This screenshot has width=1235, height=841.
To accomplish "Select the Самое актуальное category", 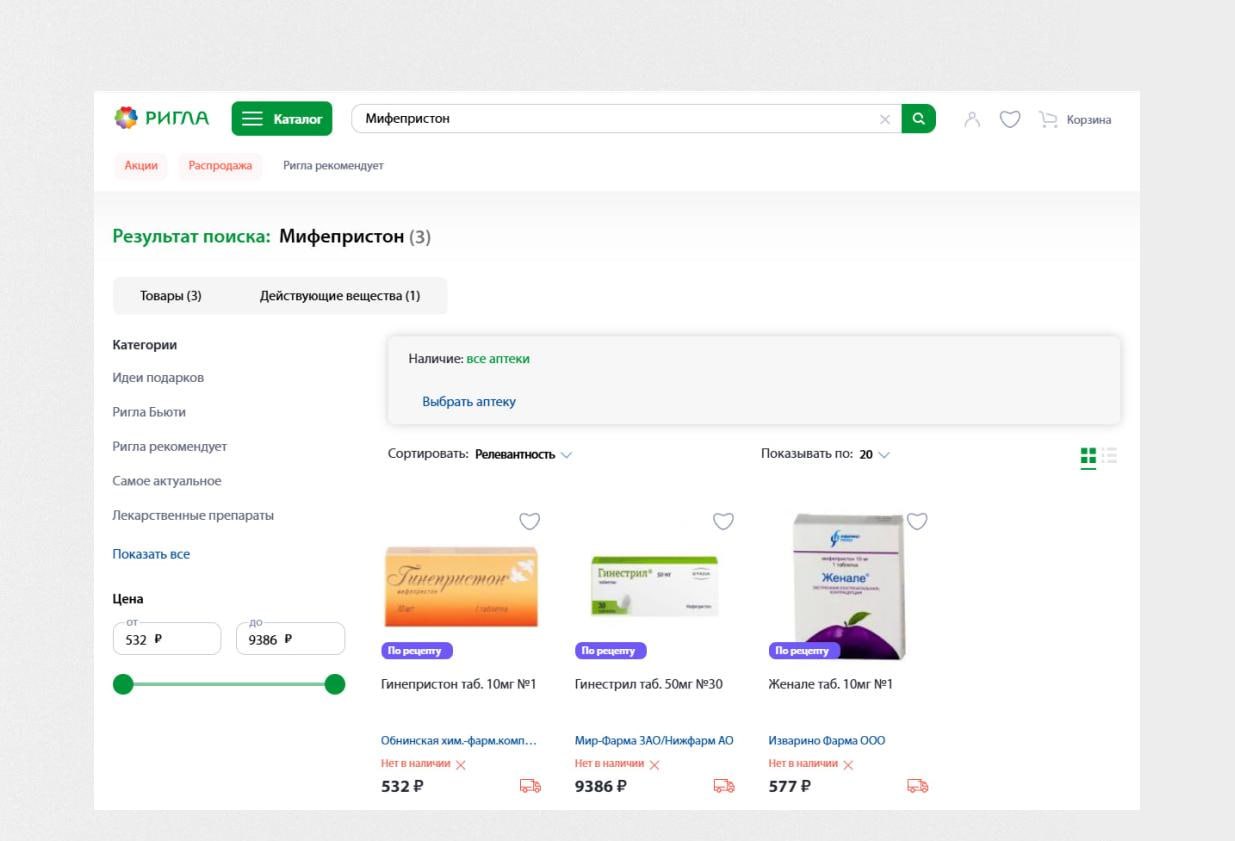I will tap(167, 481).
